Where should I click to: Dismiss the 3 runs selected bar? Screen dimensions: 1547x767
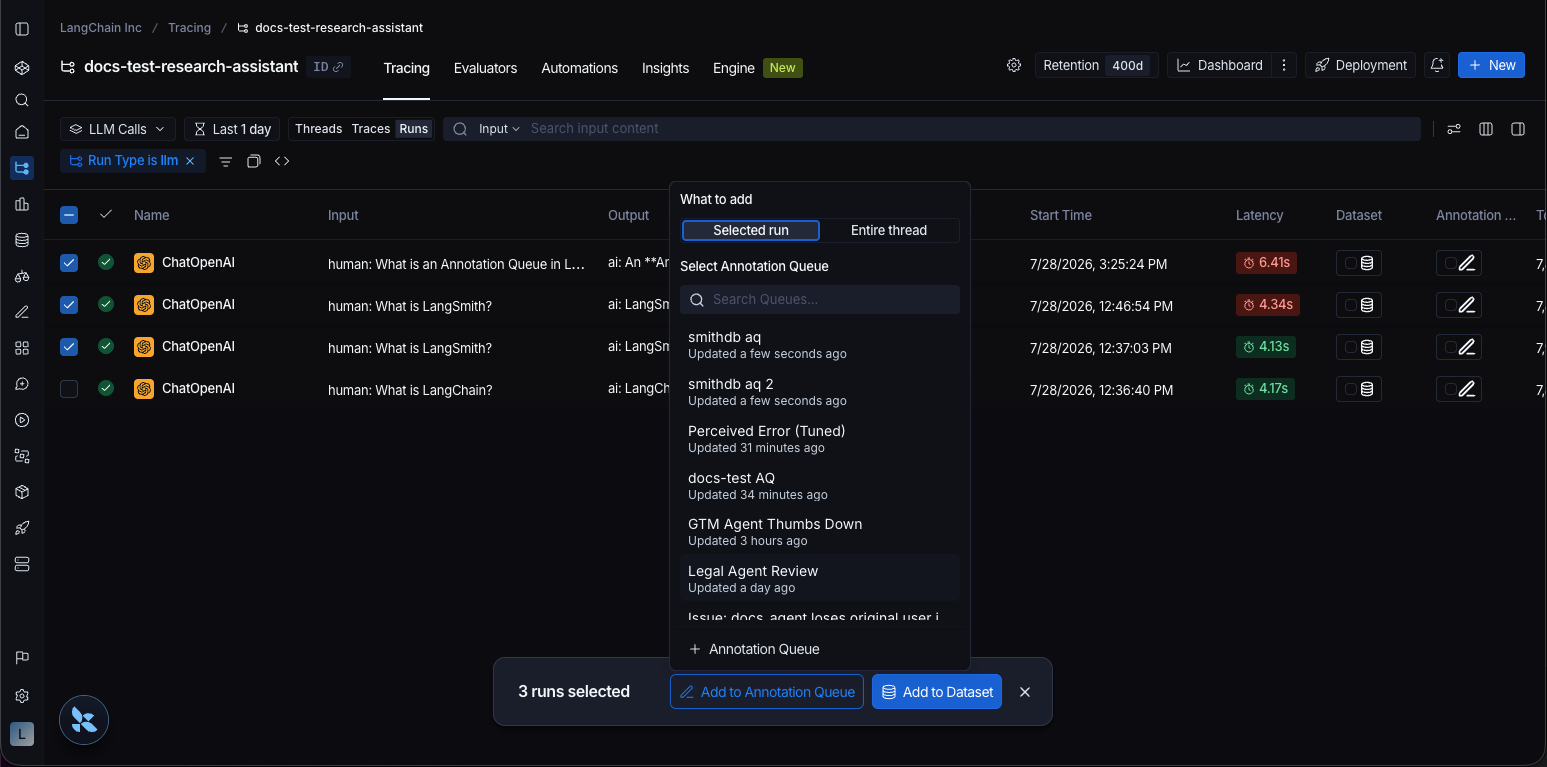pyautogui.click(x=1025, y=692)
